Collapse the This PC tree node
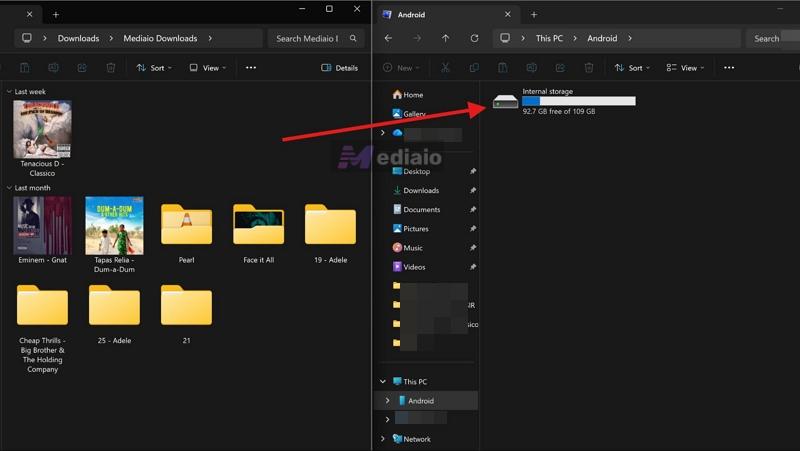This screenshot has height=451, width=800. coord(383,382)
